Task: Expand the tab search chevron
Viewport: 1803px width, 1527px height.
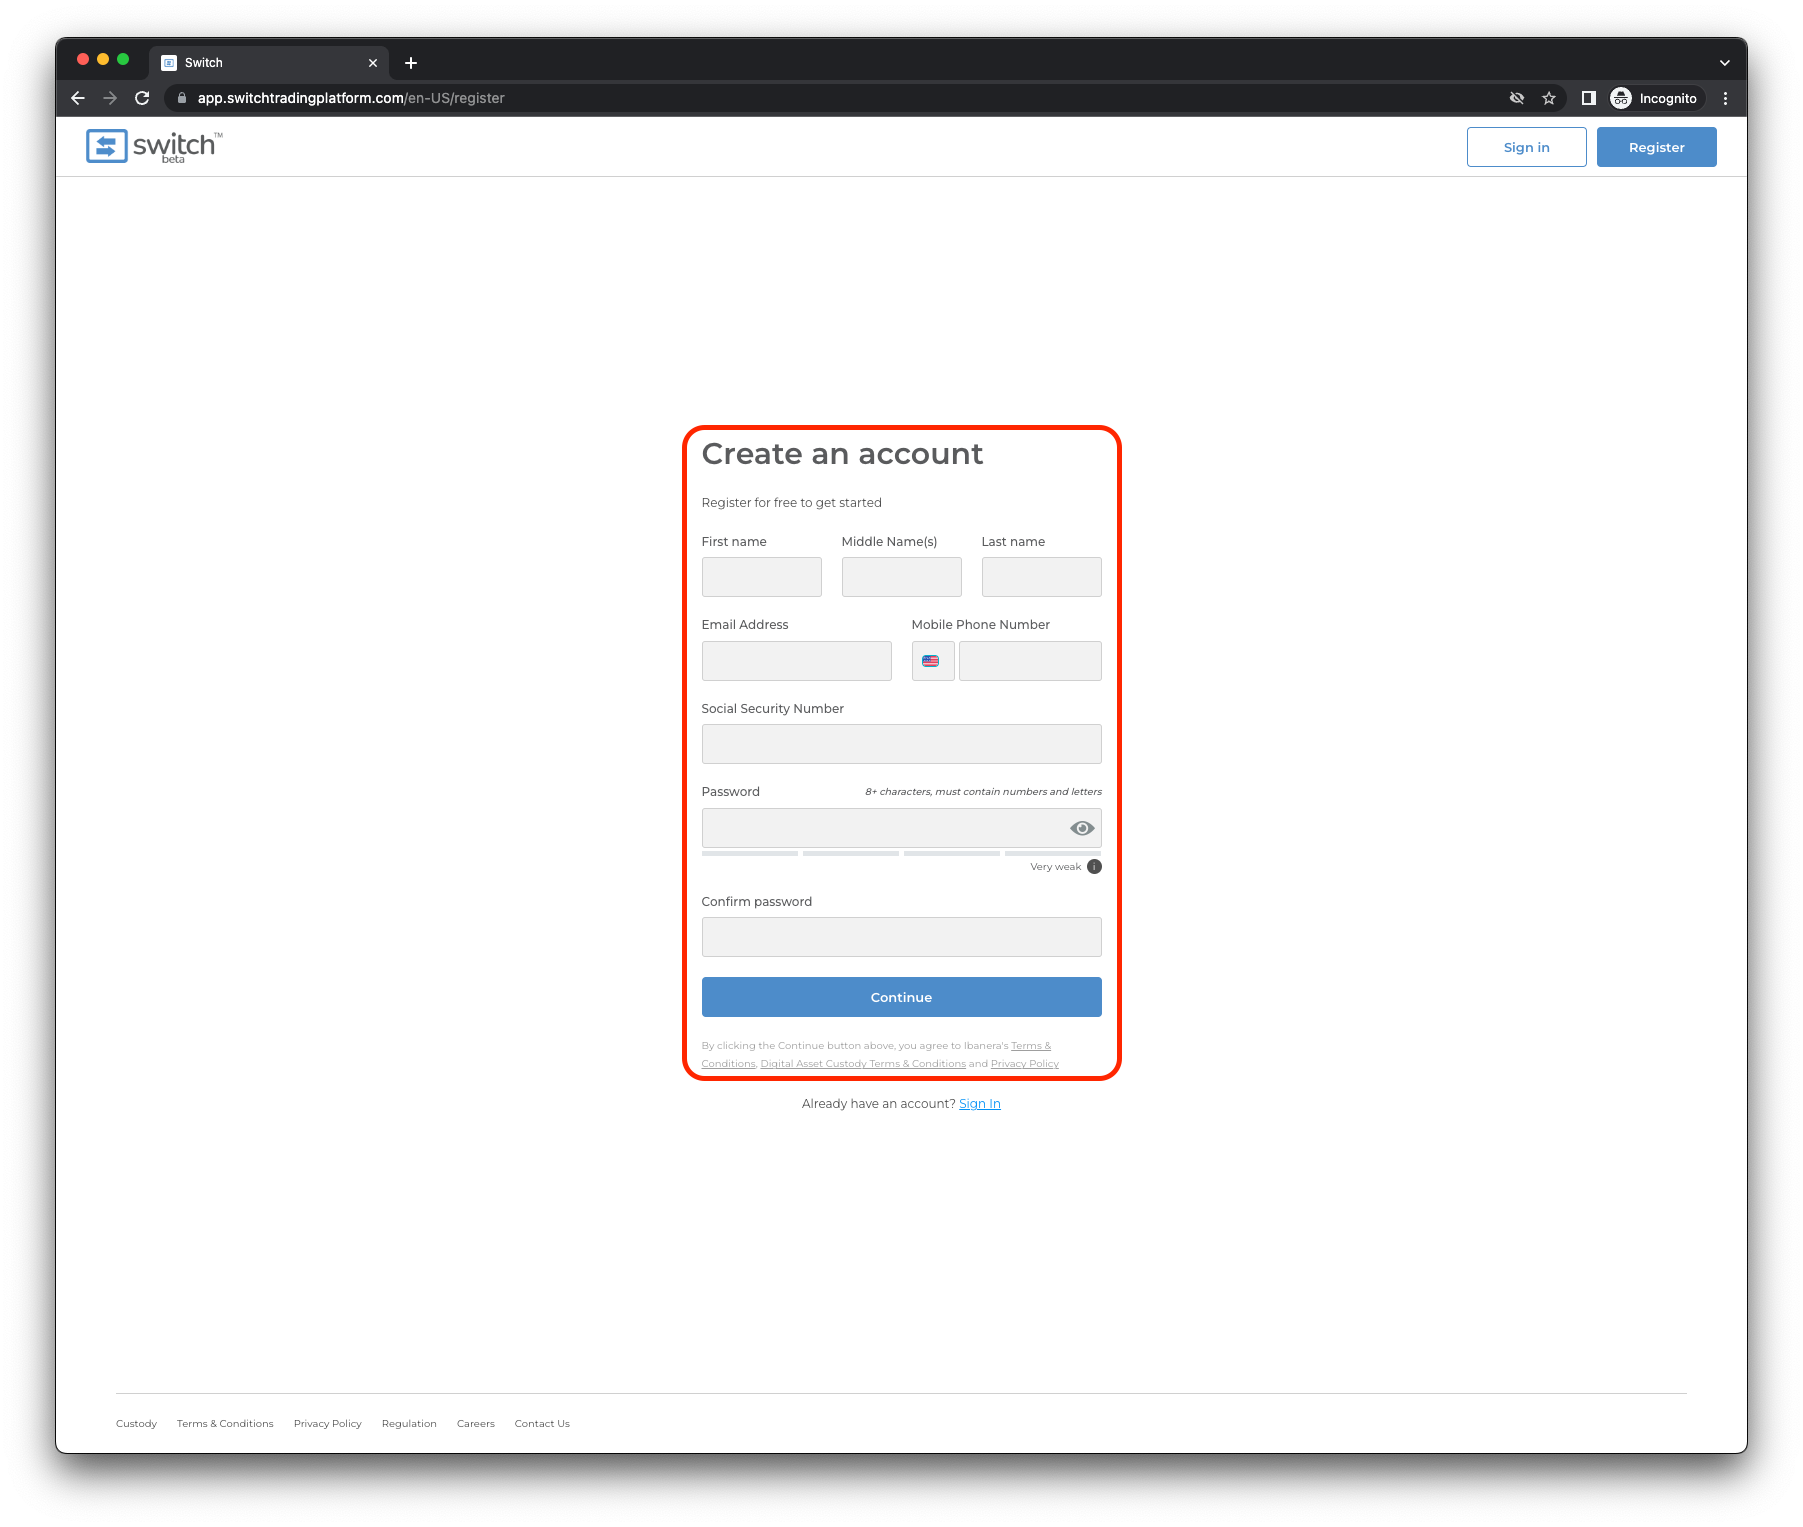Action: [1725, 63]
